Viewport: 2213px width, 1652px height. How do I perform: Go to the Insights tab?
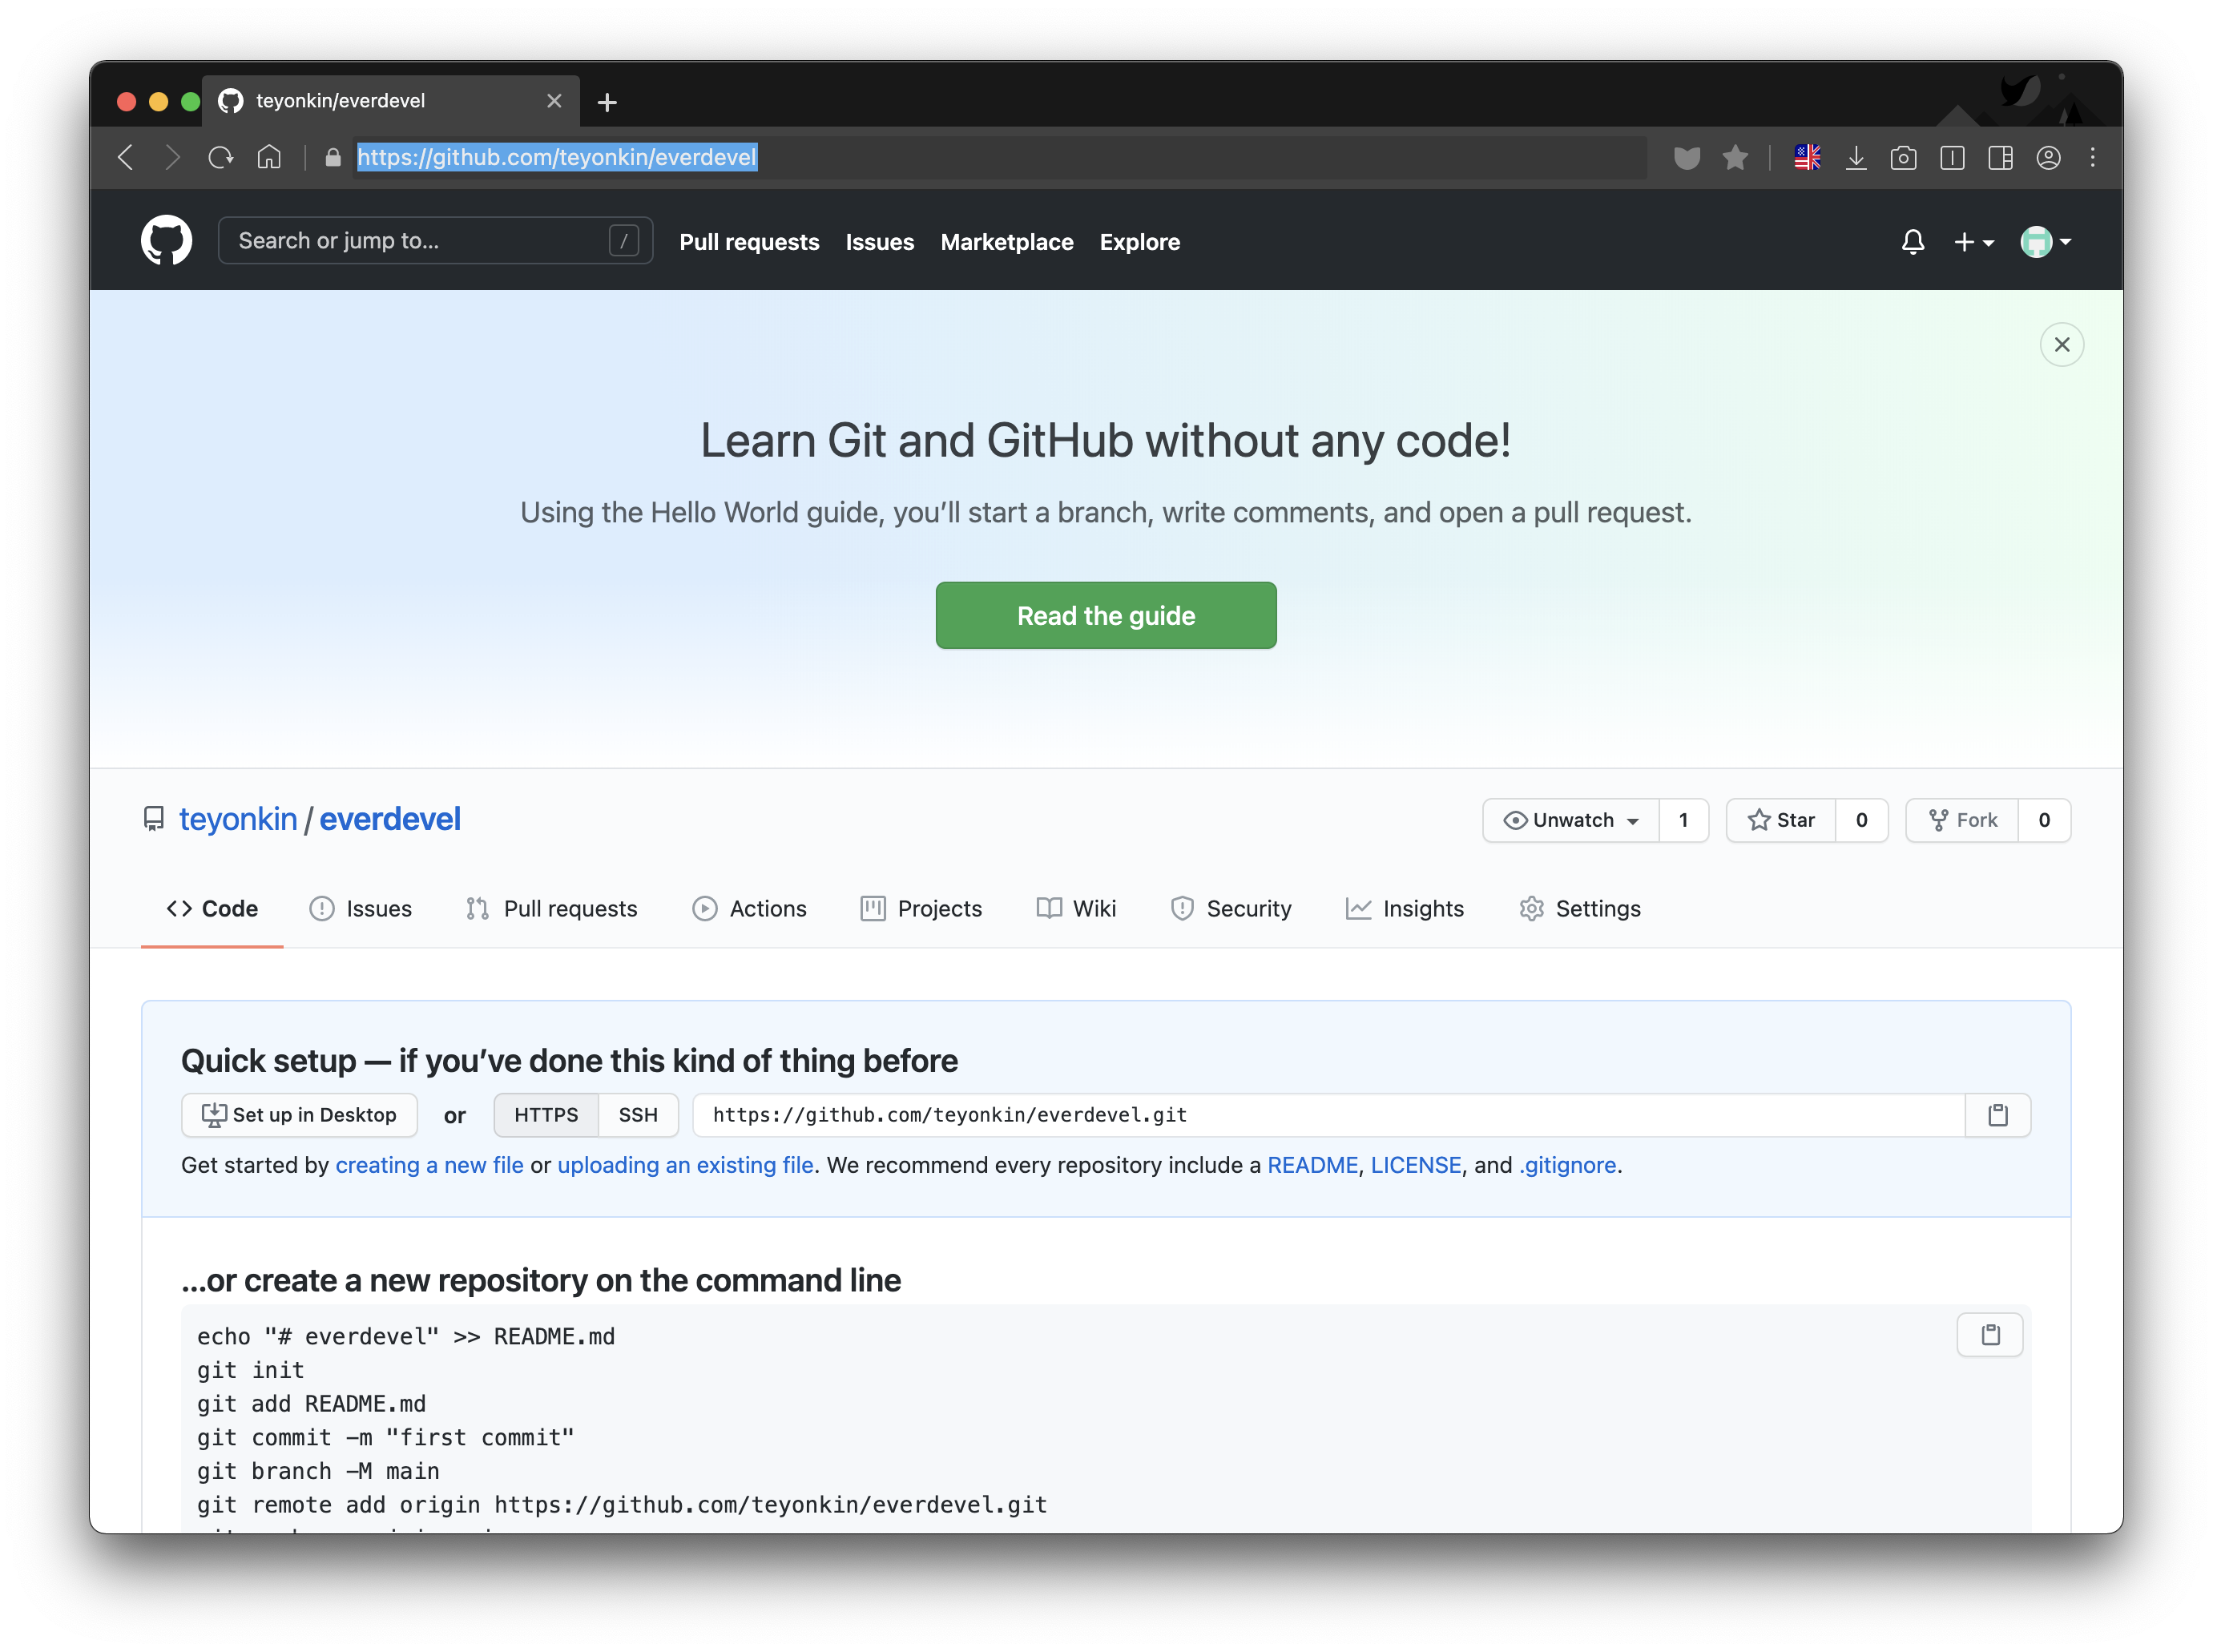[1404, 908]
